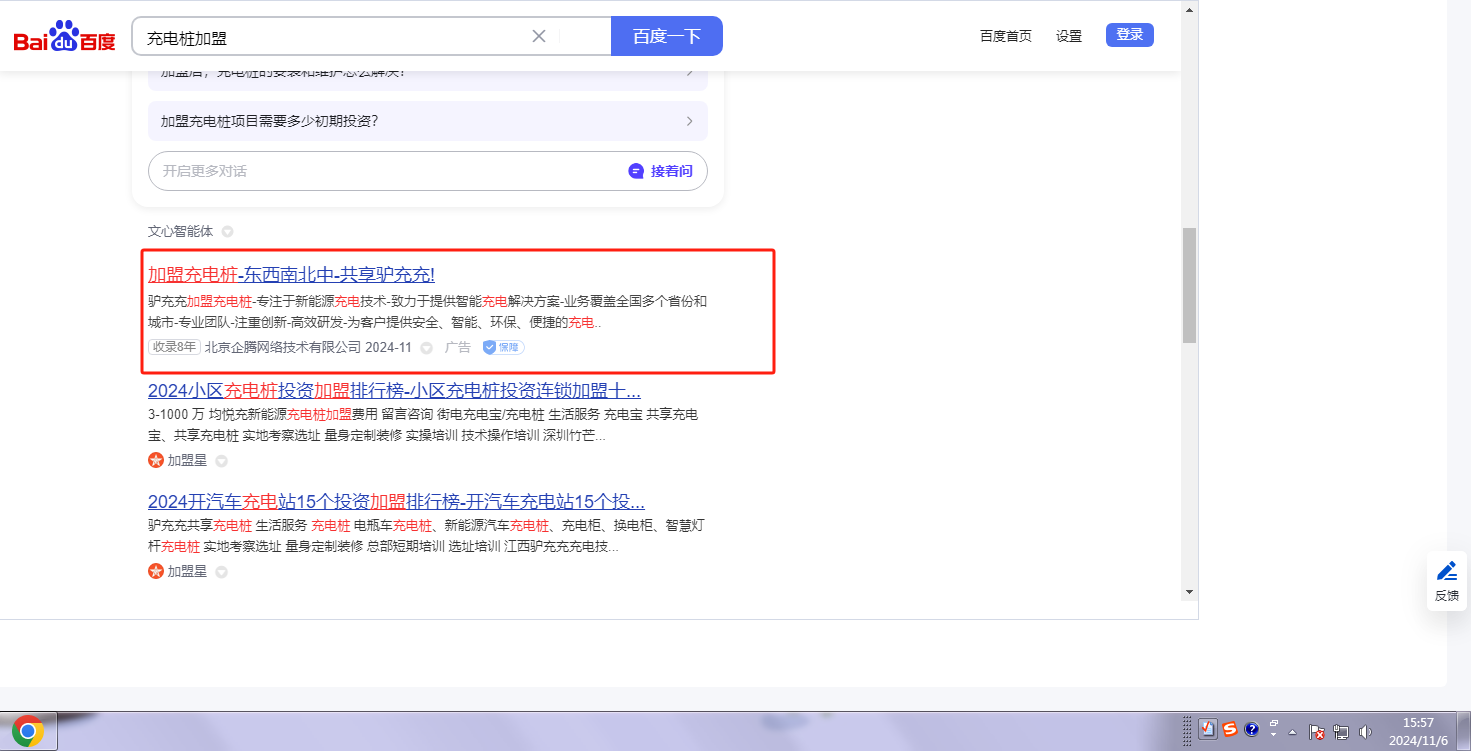The height and width of the screenshot is (751, 1471).
Task: Open the 2024小区充电桩投资加盟排行榜 result link
Action: (x=394, y=390)
